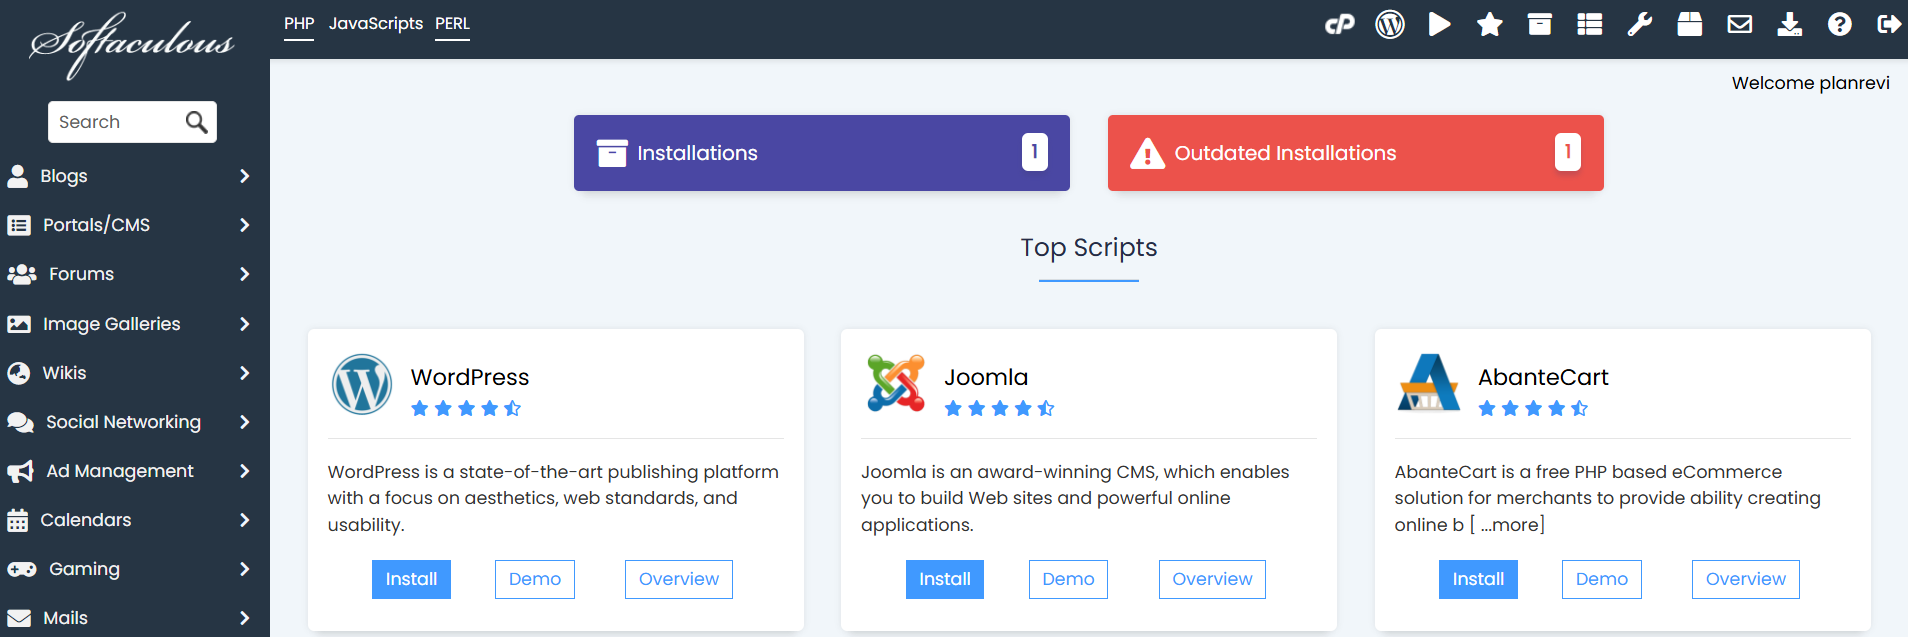
Task: Switch to the JavaScripts tab
Action: 376,23
